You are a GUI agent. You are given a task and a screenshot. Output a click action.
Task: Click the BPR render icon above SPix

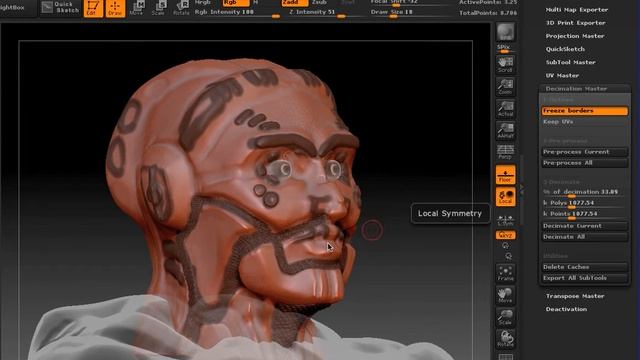point(506,32)
